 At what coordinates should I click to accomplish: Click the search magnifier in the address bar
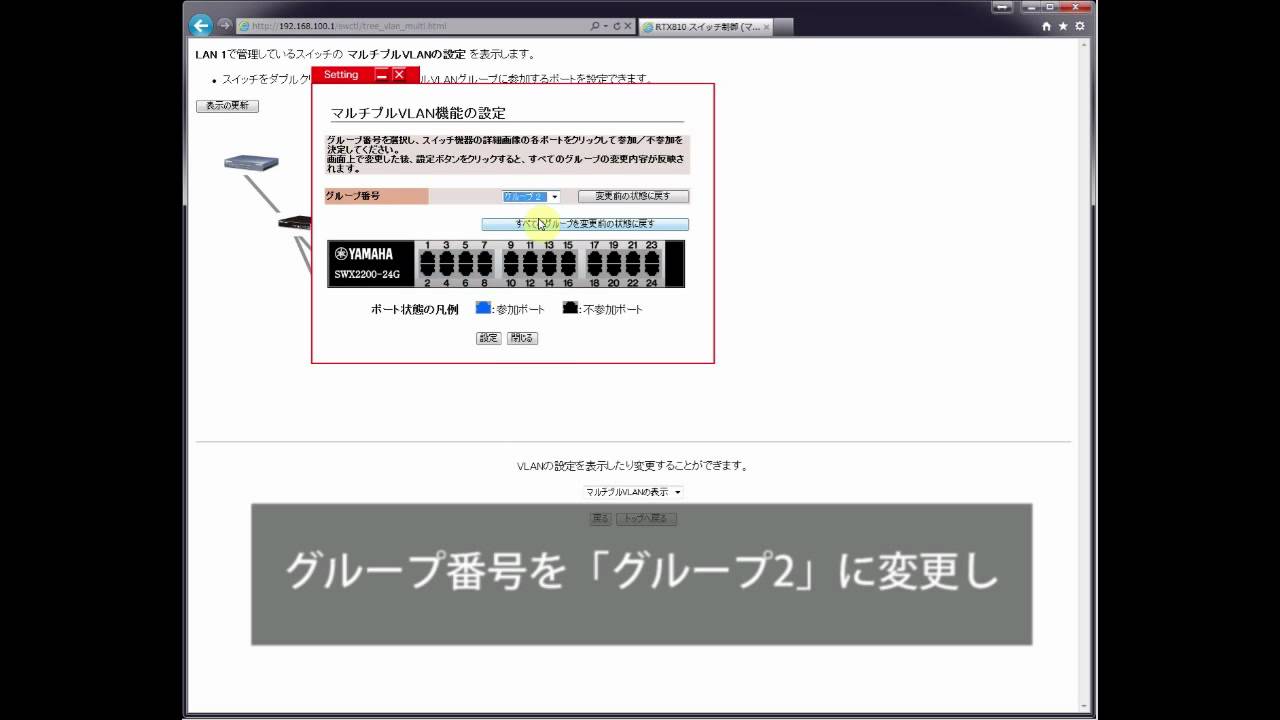coord(595,26)
